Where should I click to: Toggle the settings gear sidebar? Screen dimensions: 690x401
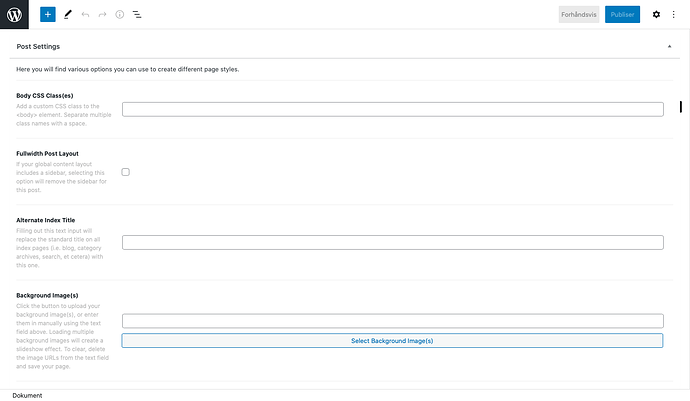point(656,15)
